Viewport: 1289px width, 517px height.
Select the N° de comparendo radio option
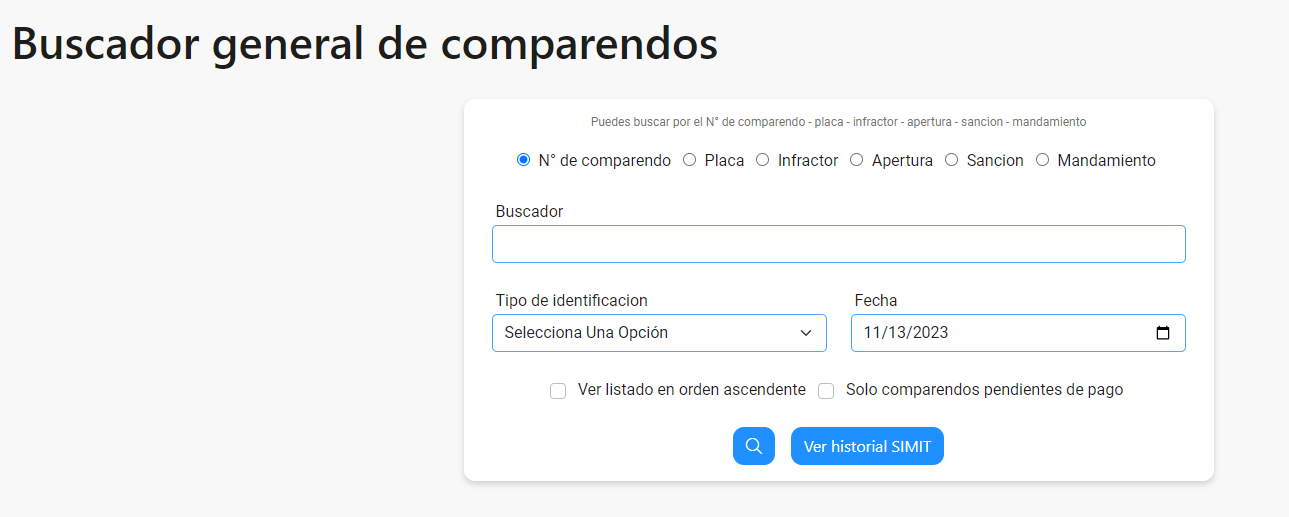[523, 160]
